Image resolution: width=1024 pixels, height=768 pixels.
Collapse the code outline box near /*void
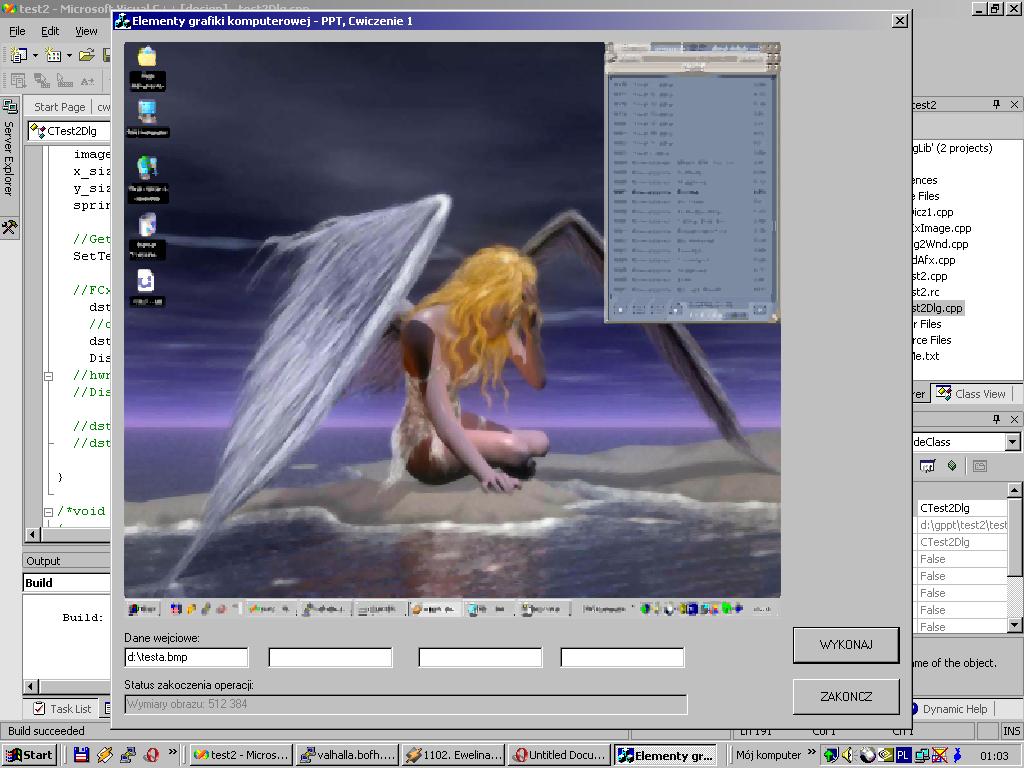point(47,512)
